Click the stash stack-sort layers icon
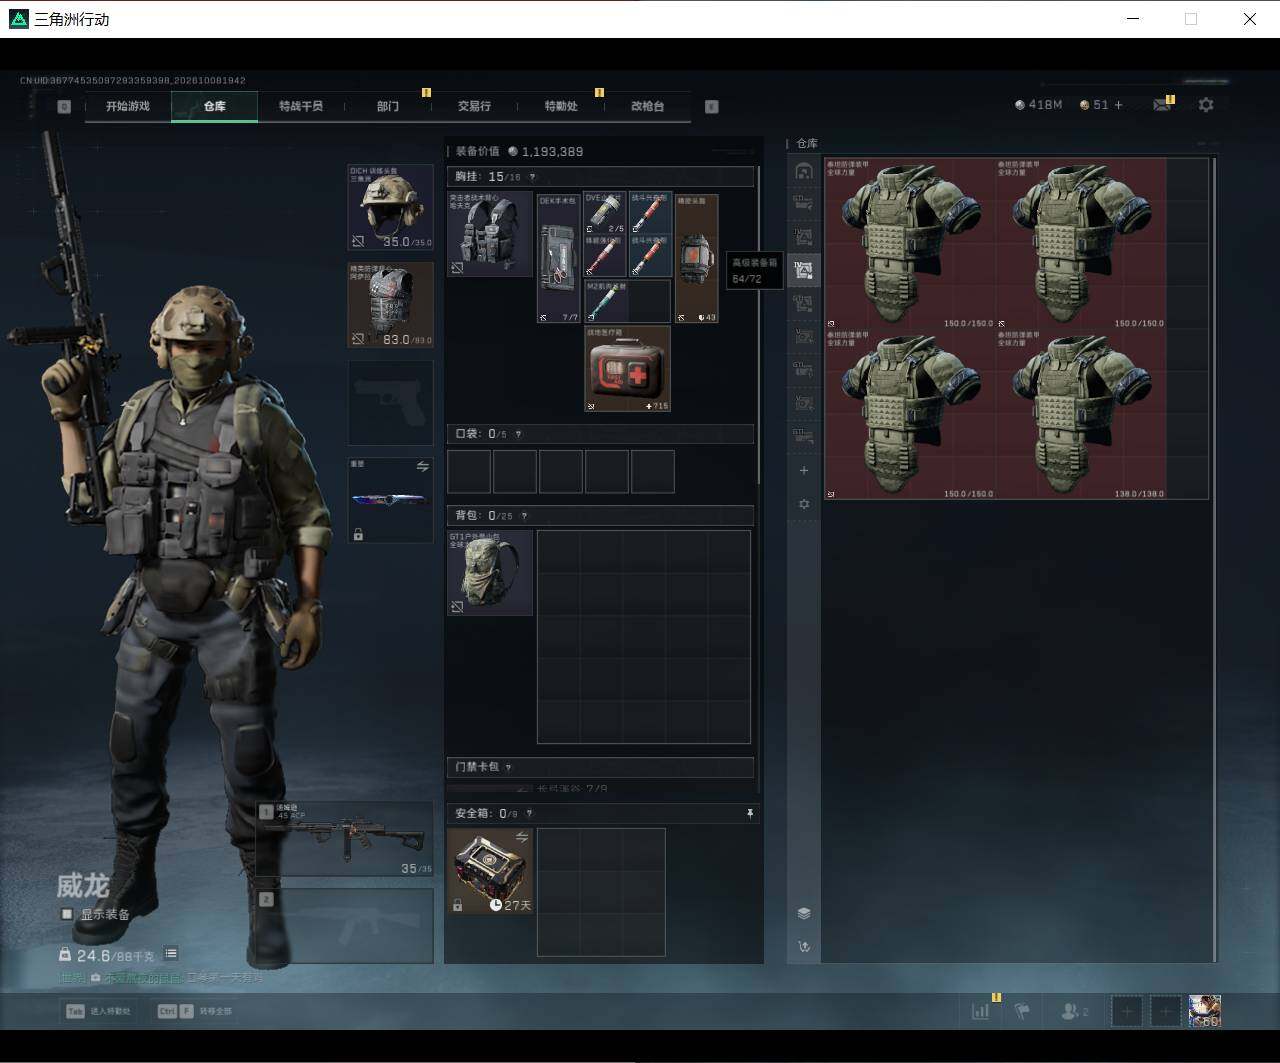This screenshot has width=1280, height=1063. tap(804, 914)
